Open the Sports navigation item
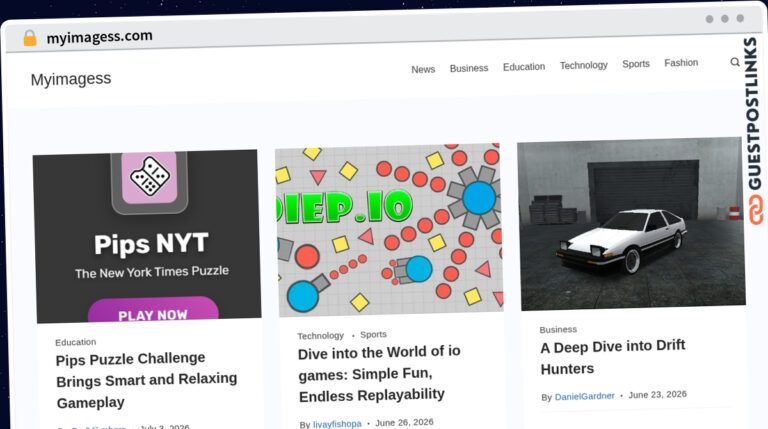 coord(636,64)
